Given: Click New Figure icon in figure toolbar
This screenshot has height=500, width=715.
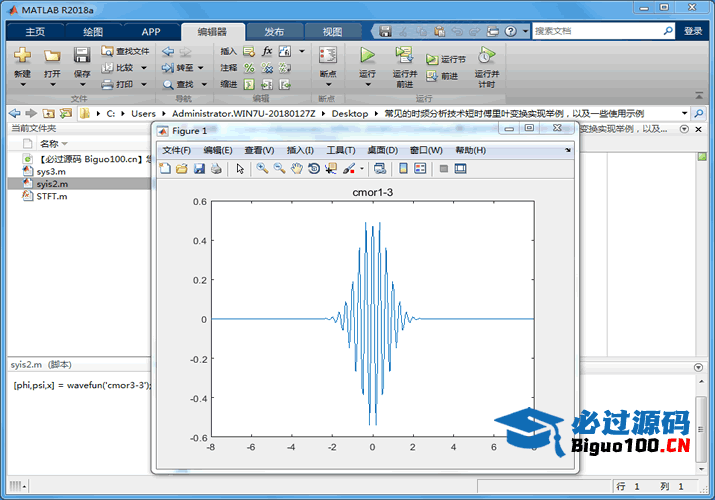Looking at the screenshot, I should (x=165, y=169).
